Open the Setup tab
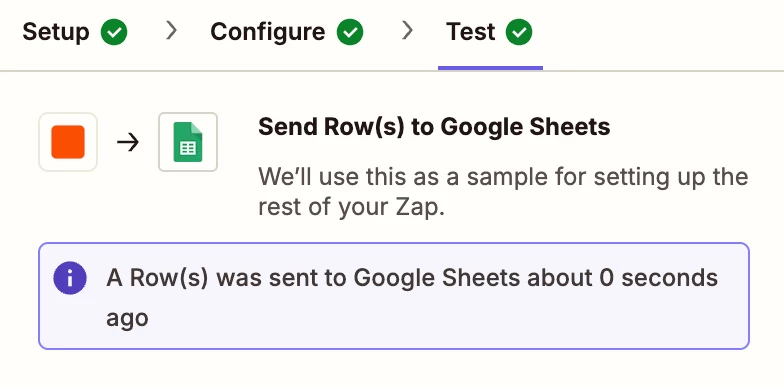 [x=74, y=32]
